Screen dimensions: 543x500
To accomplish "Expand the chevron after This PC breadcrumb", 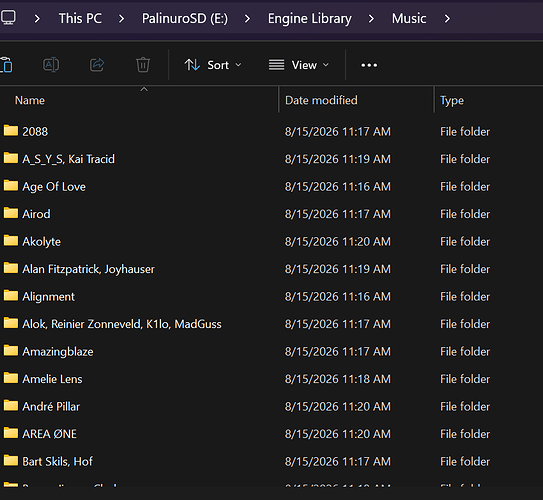I will 121,18.
